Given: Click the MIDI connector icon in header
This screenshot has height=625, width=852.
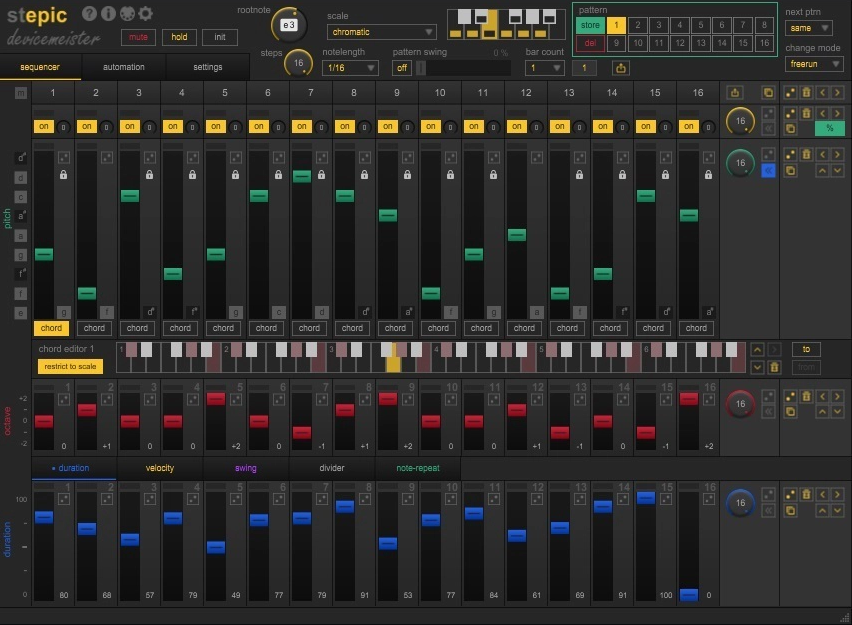Looking at the screenshot, I should coord(127,13).
